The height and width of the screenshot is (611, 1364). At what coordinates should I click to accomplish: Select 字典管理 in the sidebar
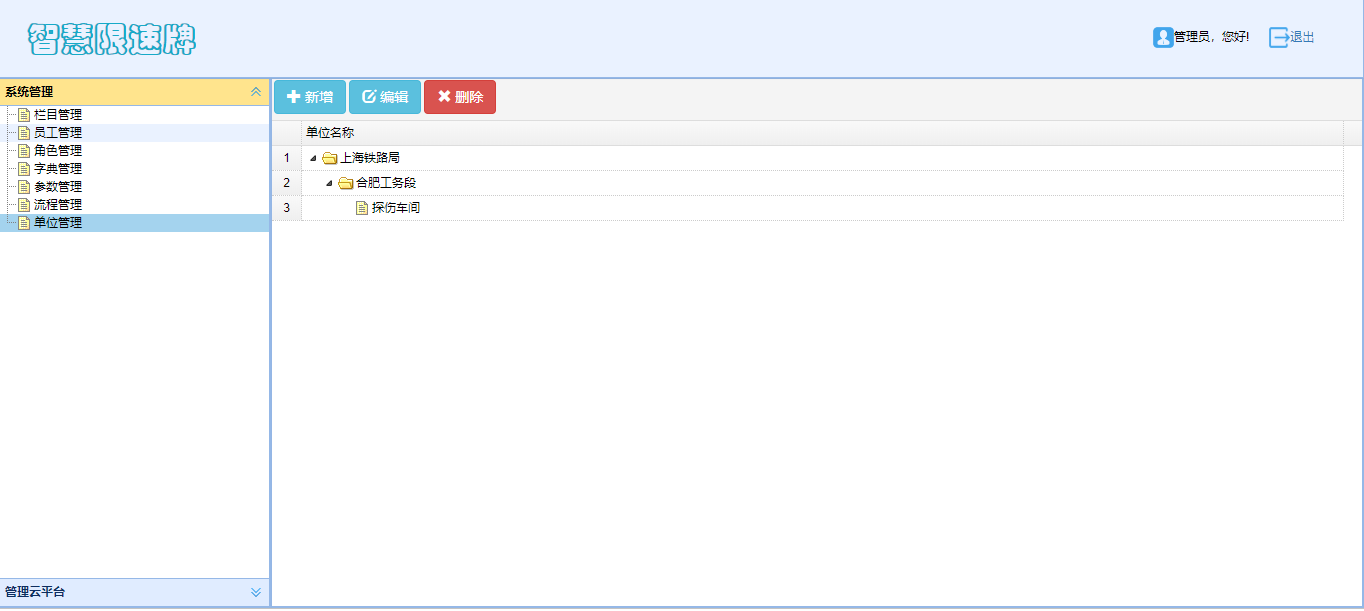tap(58, 169)
